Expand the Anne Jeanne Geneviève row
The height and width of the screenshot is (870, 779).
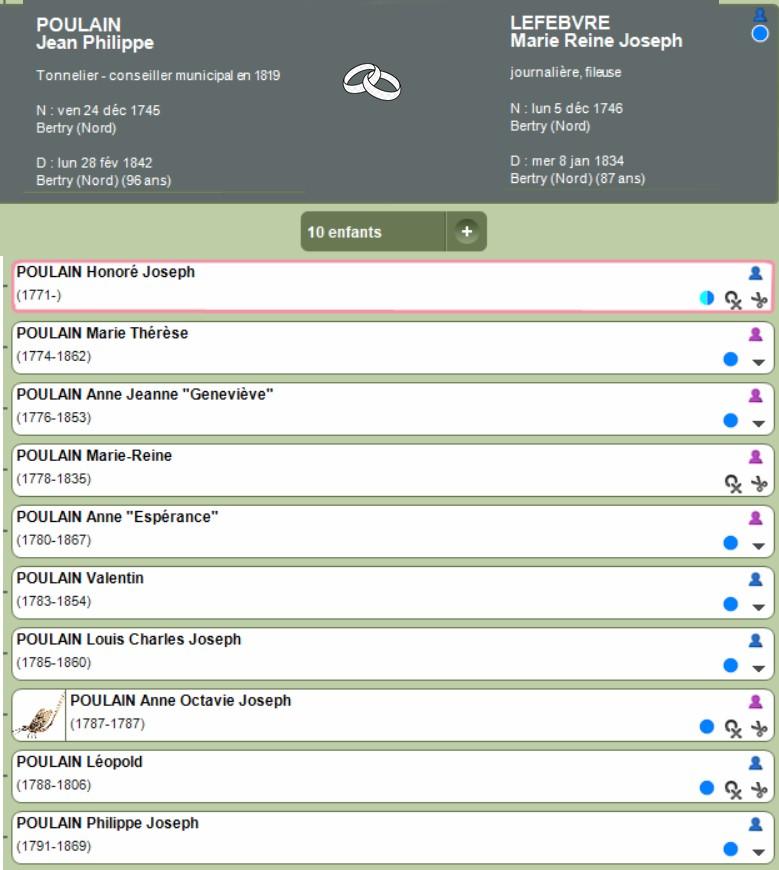point(758,424)
